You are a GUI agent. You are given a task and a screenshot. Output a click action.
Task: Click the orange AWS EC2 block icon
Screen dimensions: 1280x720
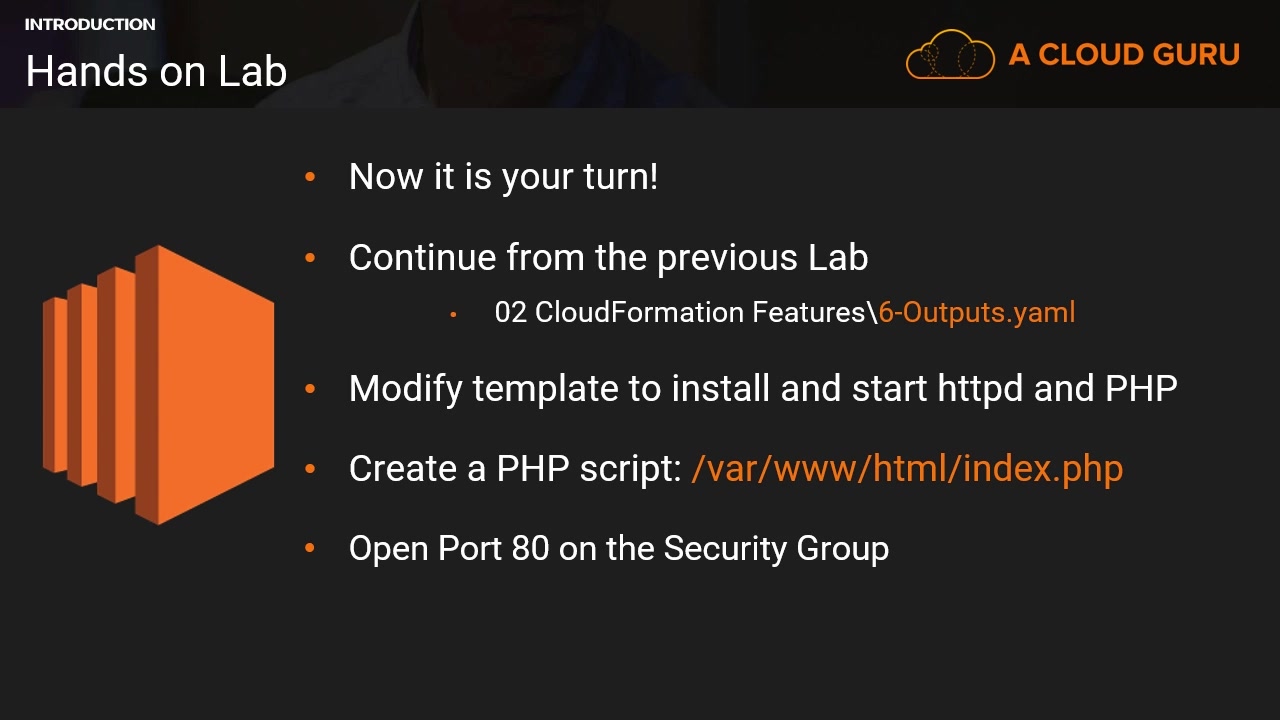(158, 385)
